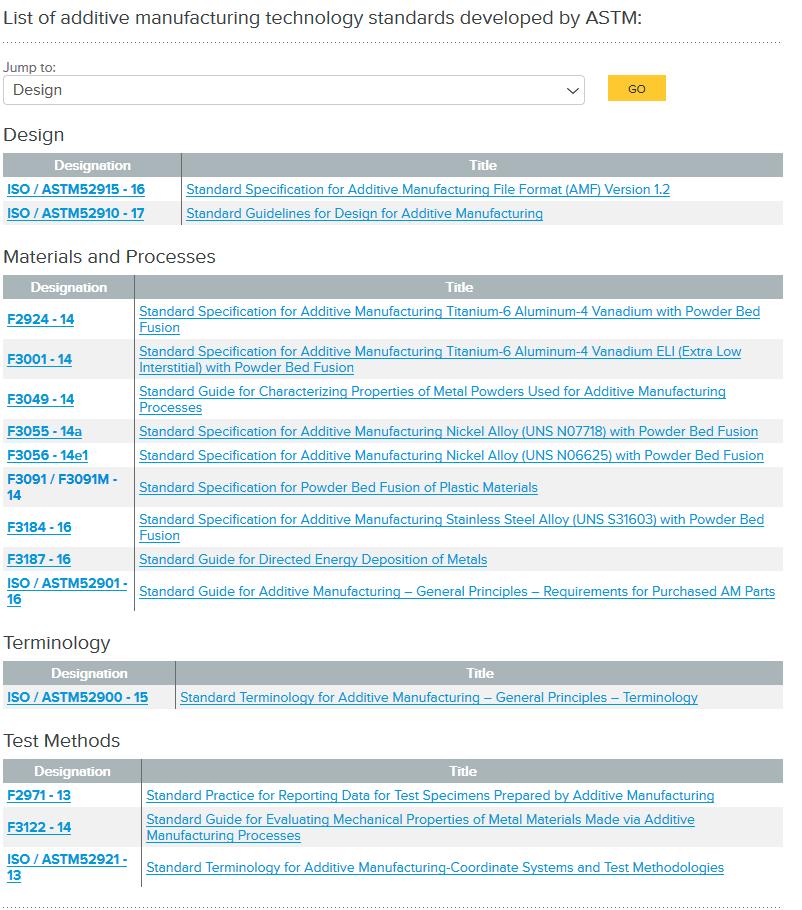Open Nickel Alloy (UNS N06625) specification link
Screen dimensions: 802x910
[451, 455]
